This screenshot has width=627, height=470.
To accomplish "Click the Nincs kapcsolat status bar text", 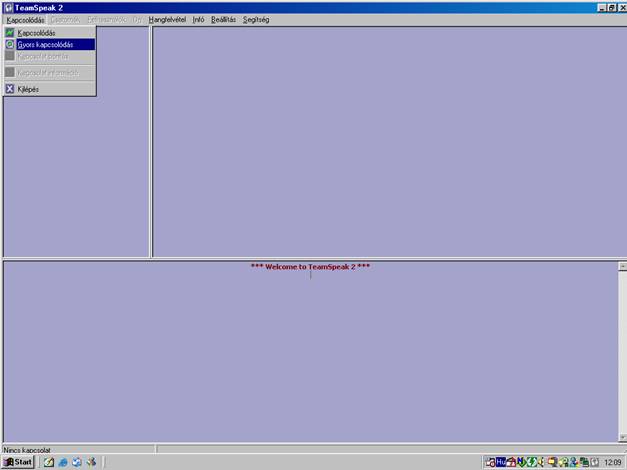I will [27, 450].
